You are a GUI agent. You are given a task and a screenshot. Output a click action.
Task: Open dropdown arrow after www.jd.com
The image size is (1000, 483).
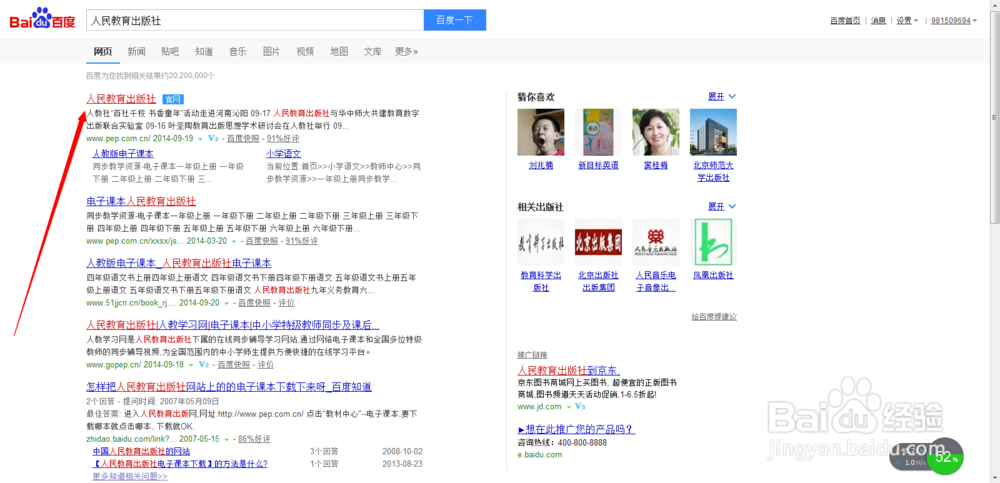tap(568, 406)
